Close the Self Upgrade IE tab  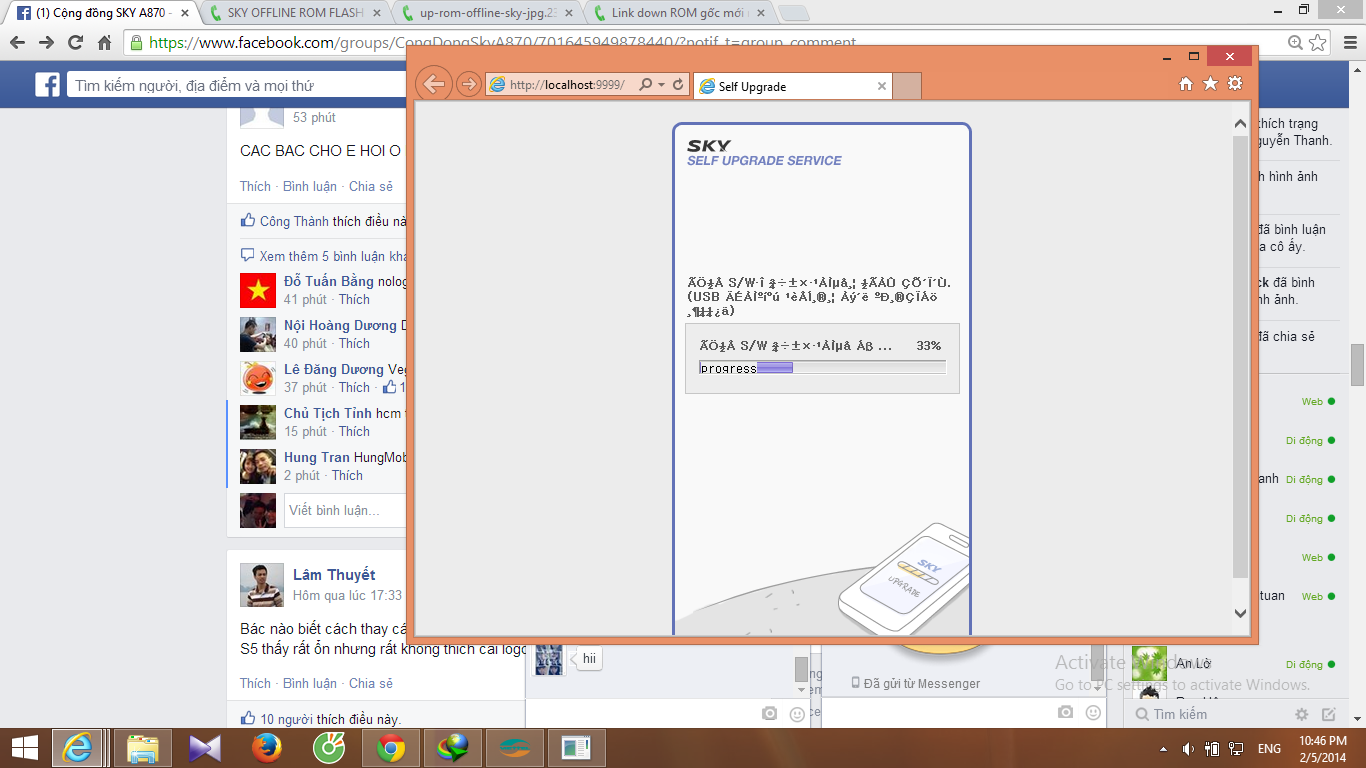(881, 87)
